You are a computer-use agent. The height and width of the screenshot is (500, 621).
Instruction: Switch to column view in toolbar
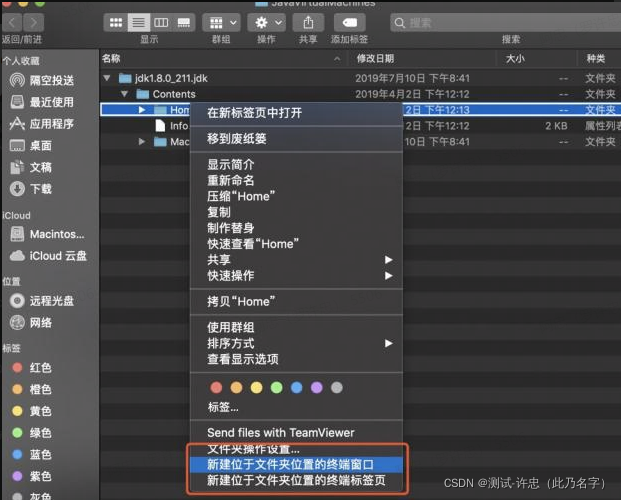click(x=161, y=23)
